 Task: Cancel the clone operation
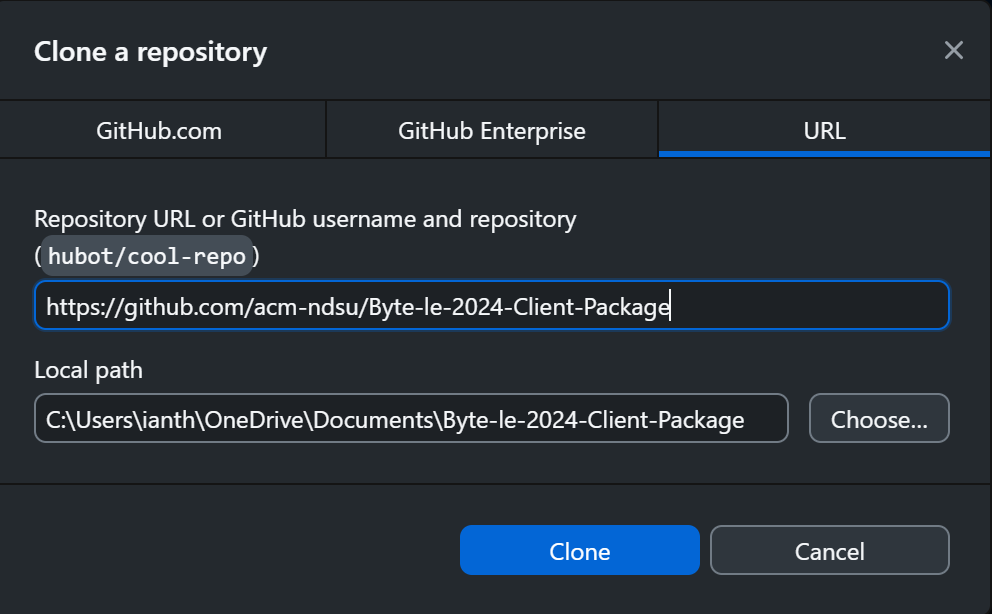[x=829, y=551]
